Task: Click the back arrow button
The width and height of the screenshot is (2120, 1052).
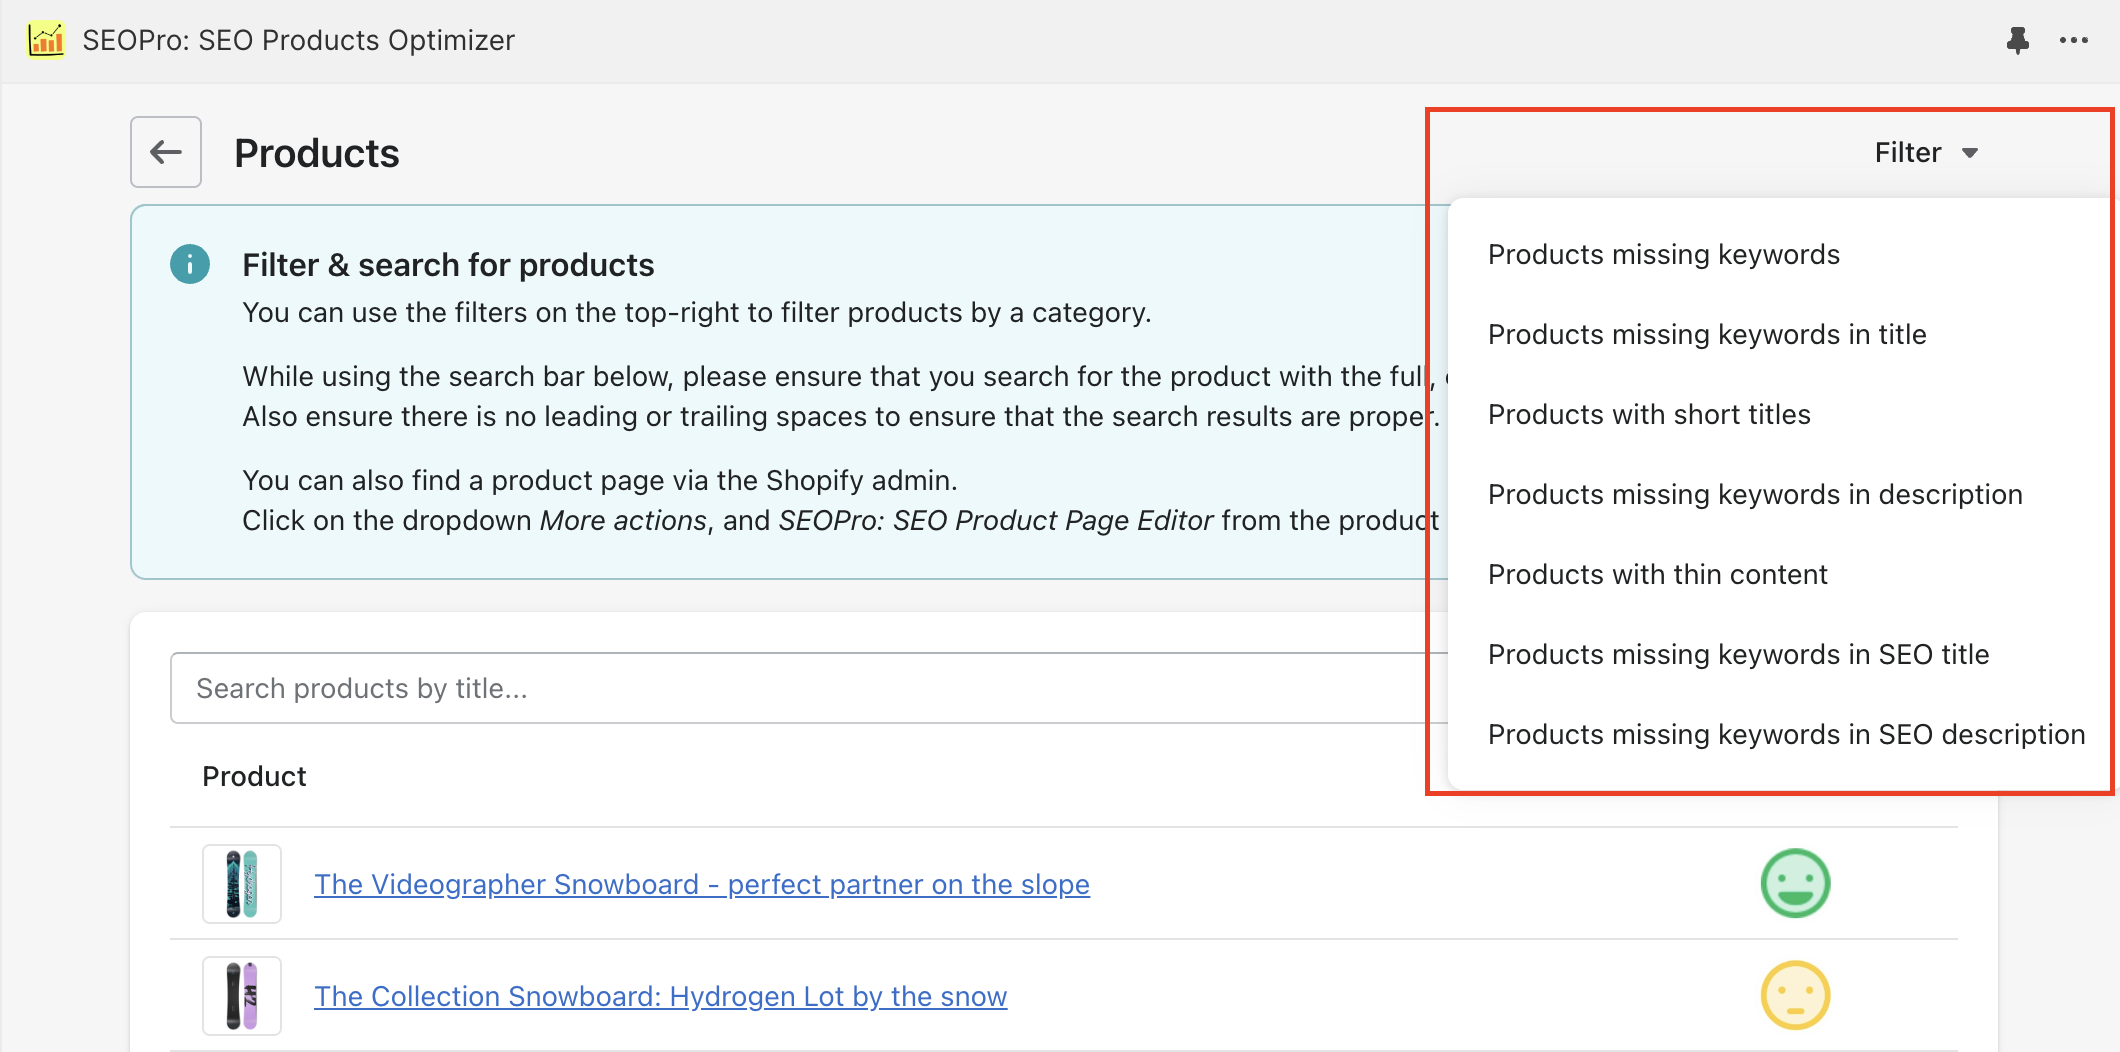Action: click(166, 152)
